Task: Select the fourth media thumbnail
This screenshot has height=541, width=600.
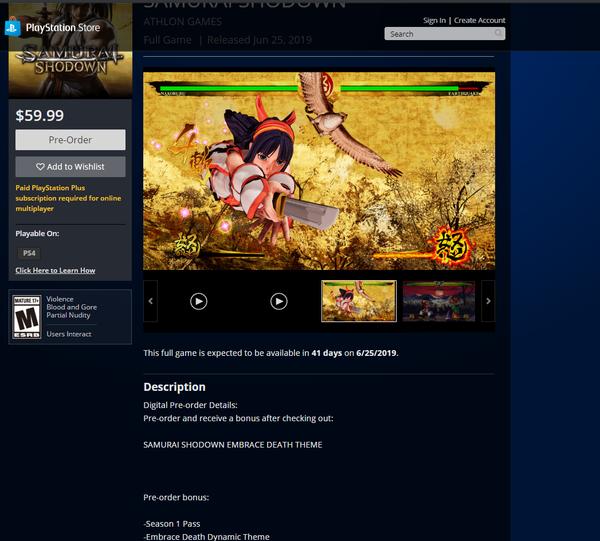Action: click(438, 301)
